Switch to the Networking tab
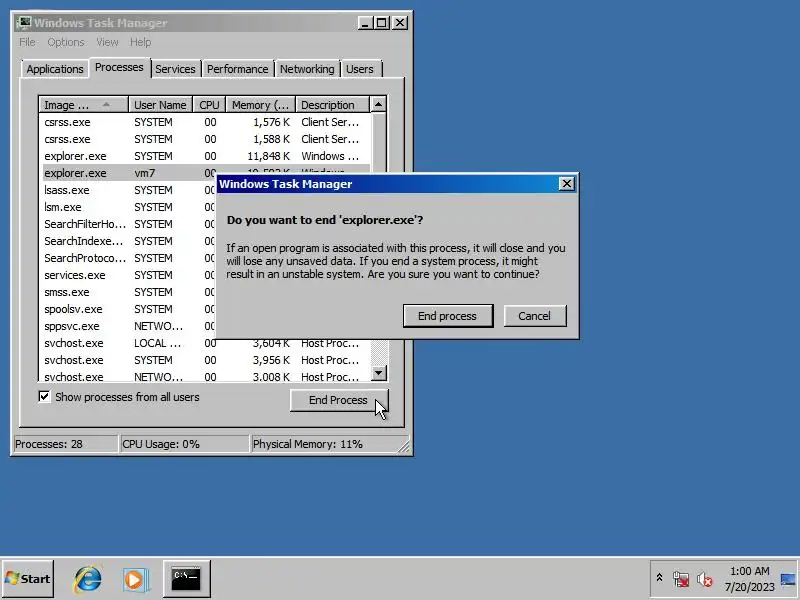The height and width of the screenshot is (600, 800). pyautogui.click(x=307, y=69)
